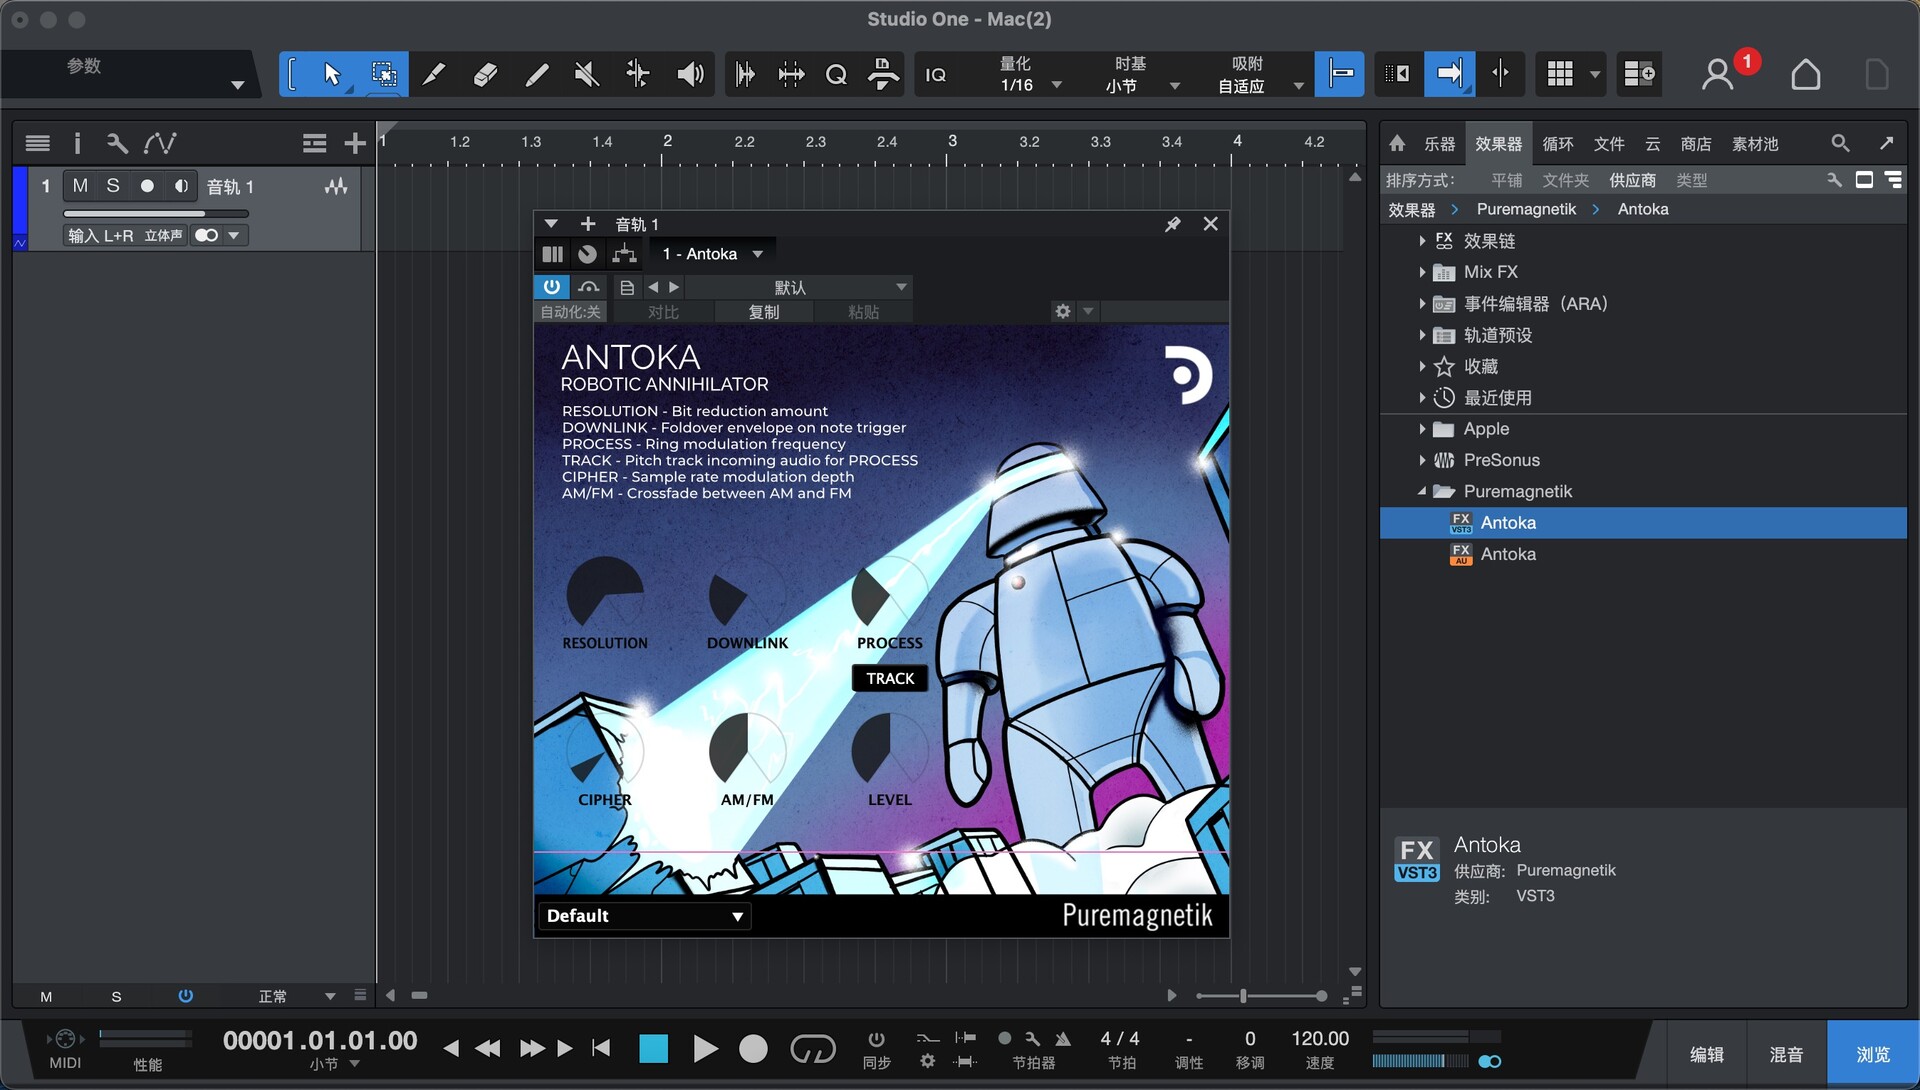Open the track wrench options
Image resolution: width=1920 pixels, height=1090 pixels.
pyautogui.click(x=117, y=144)
